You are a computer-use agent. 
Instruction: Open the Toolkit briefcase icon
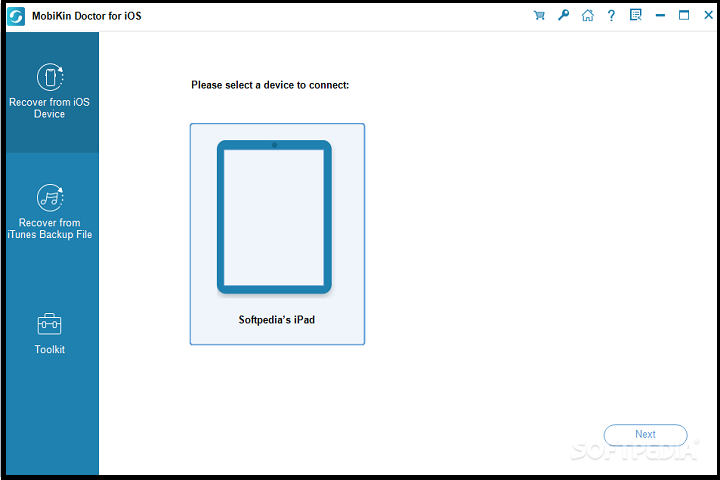(x=50, y=324)
